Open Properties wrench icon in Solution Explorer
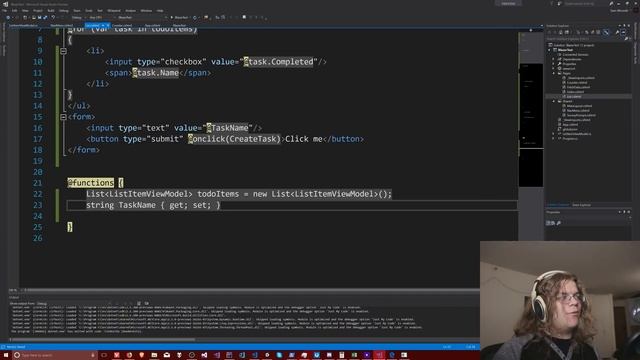Image resolution: width=640 pixels, height=360 pixels. (618, 32)
